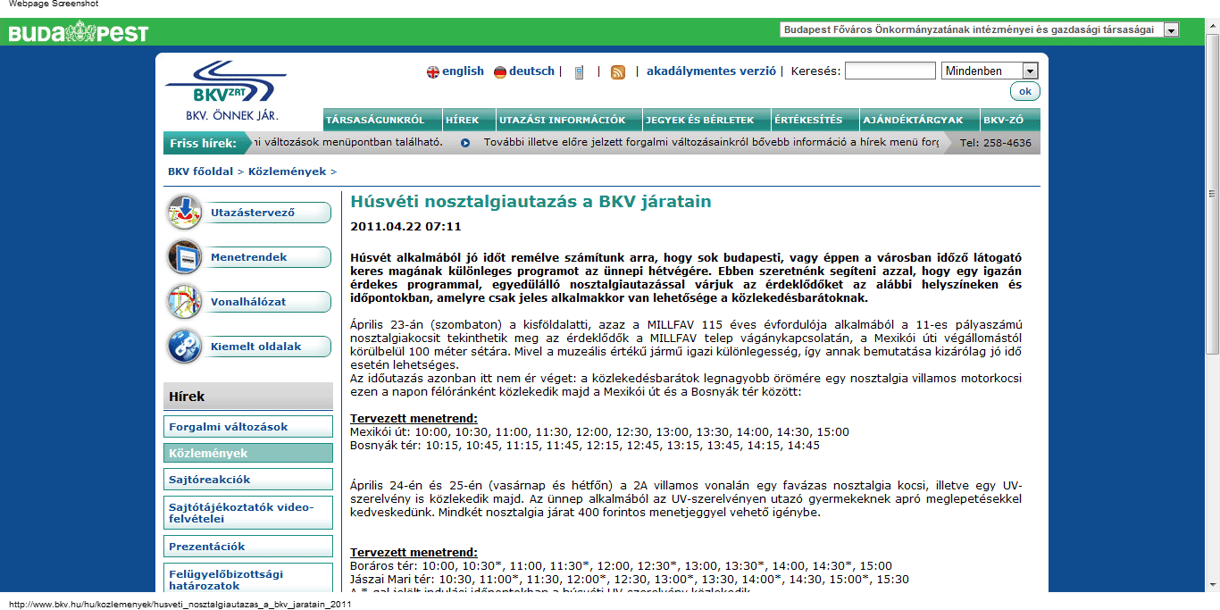The width and height of the screenshot is (1220, 610).
Task: Open Felügyelőbizottsági határozatok sidebar item
Action: coord(248,579)
